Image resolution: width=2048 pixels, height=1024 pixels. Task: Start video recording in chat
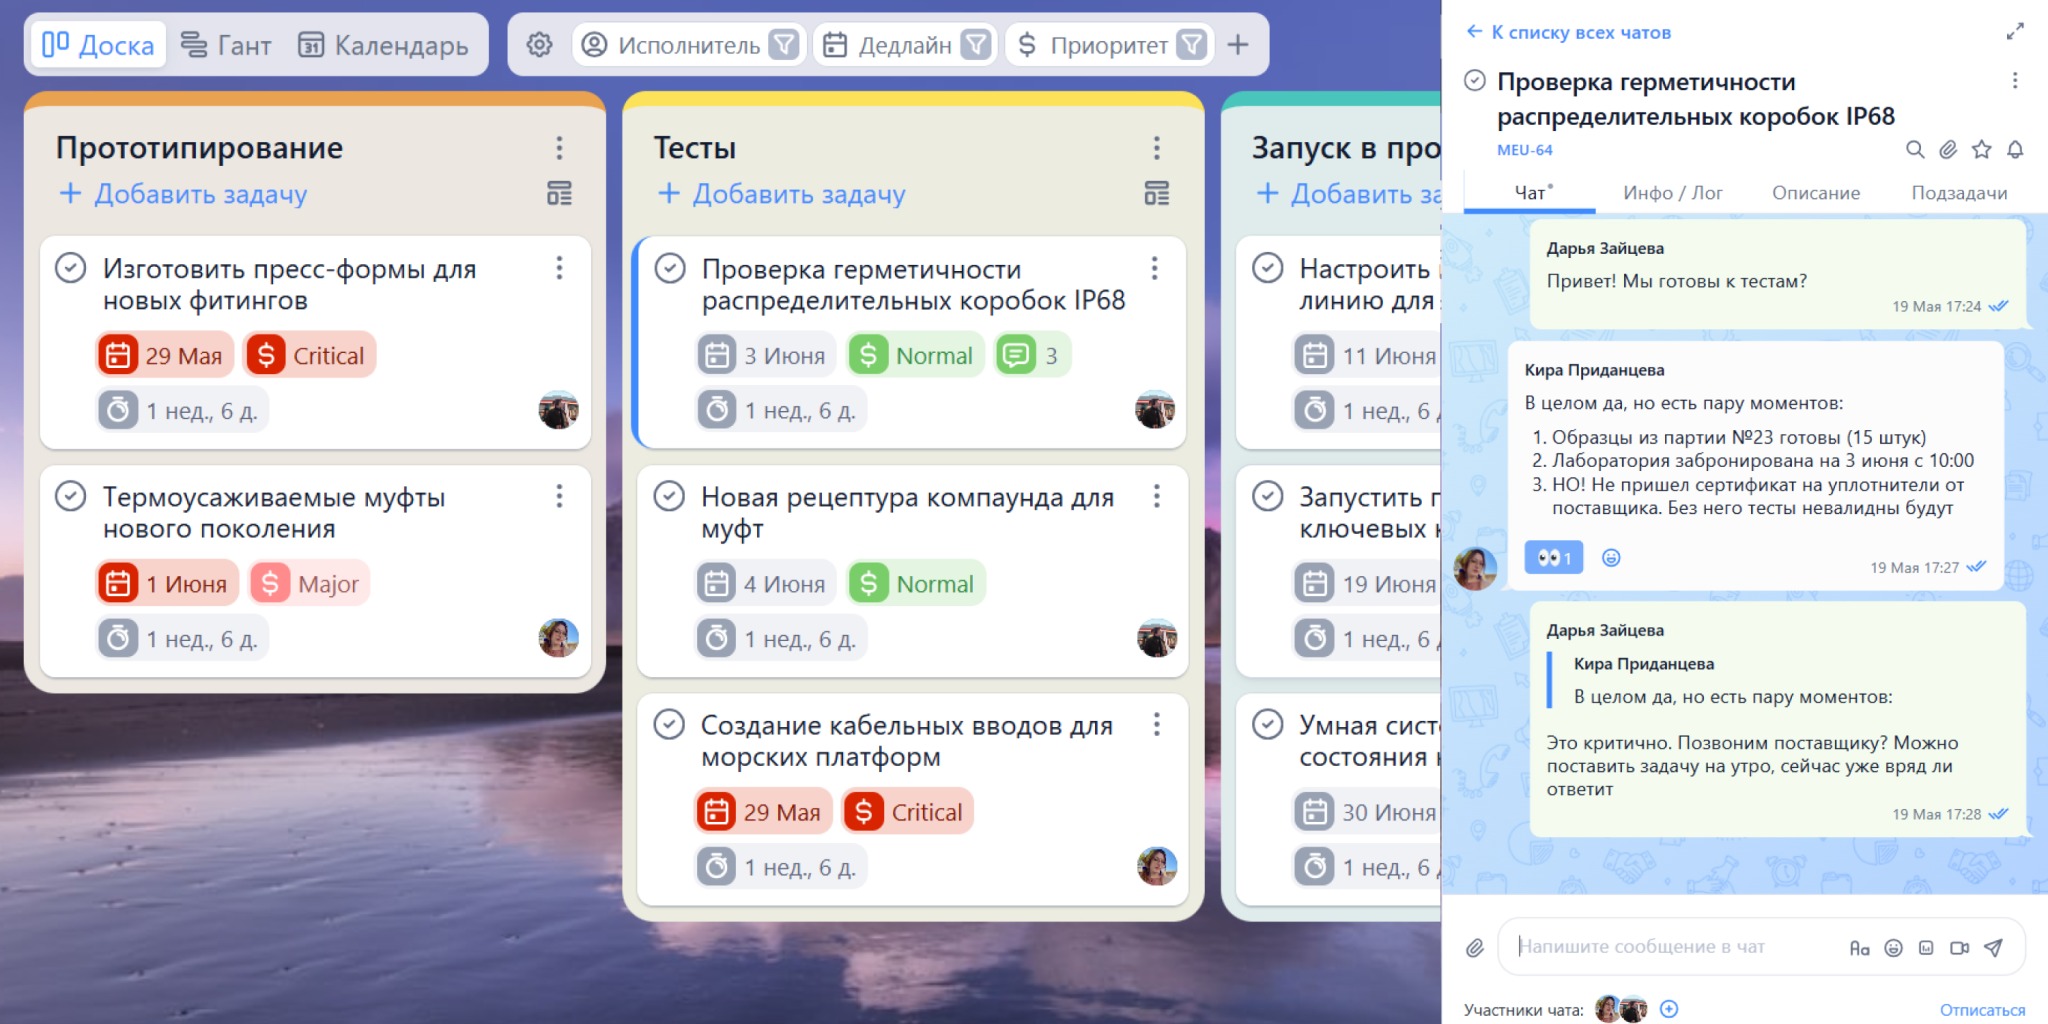[x=1960, y=948]
